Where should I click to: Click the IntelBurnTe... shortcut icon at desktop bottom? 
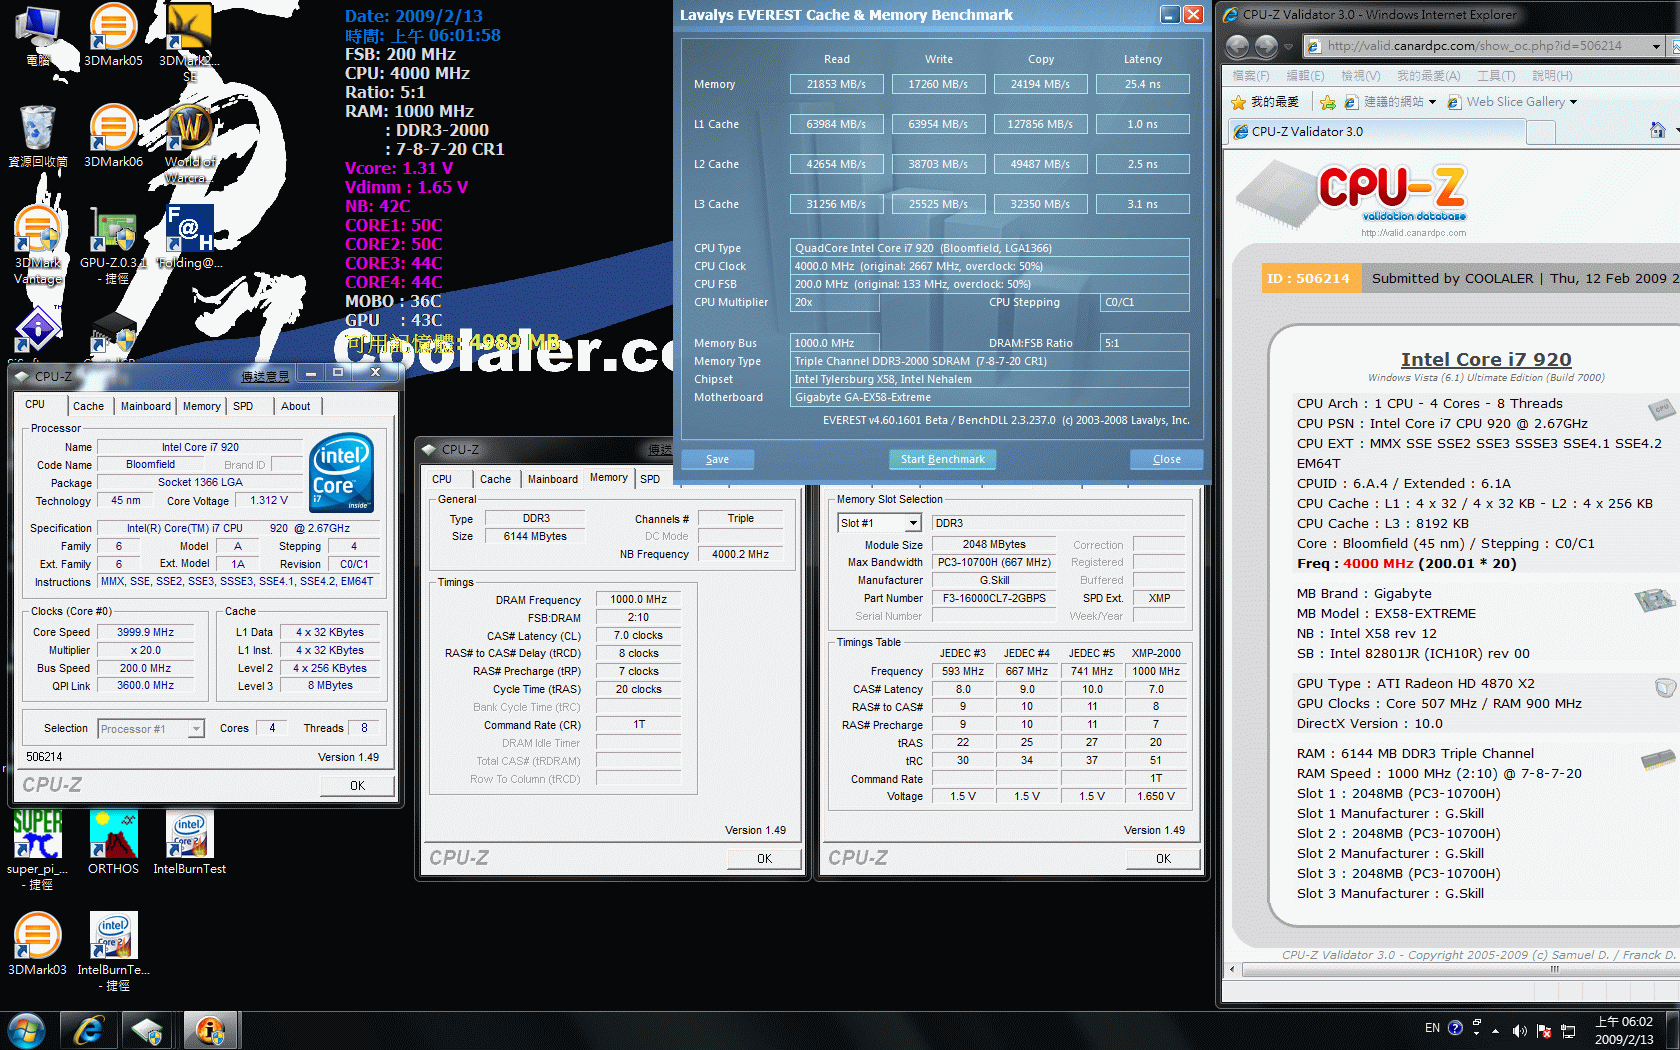113,951
